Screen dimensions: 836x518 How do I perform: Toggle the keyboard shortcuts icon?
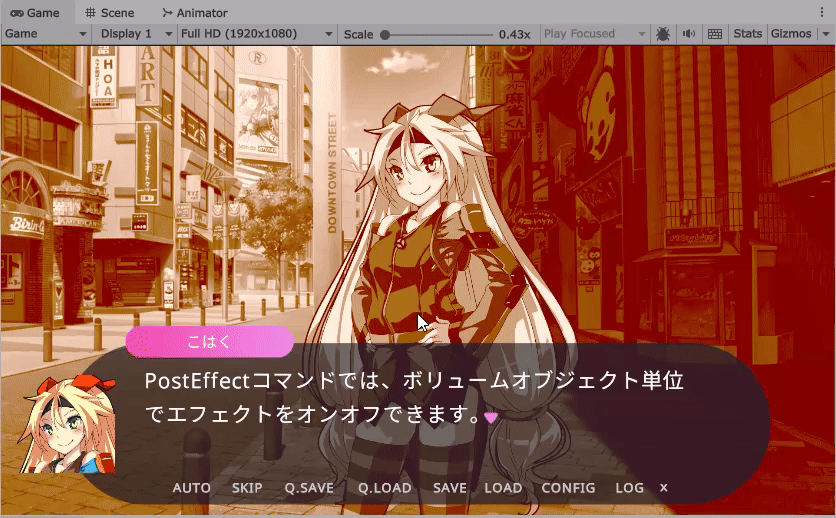click(715, 34)
